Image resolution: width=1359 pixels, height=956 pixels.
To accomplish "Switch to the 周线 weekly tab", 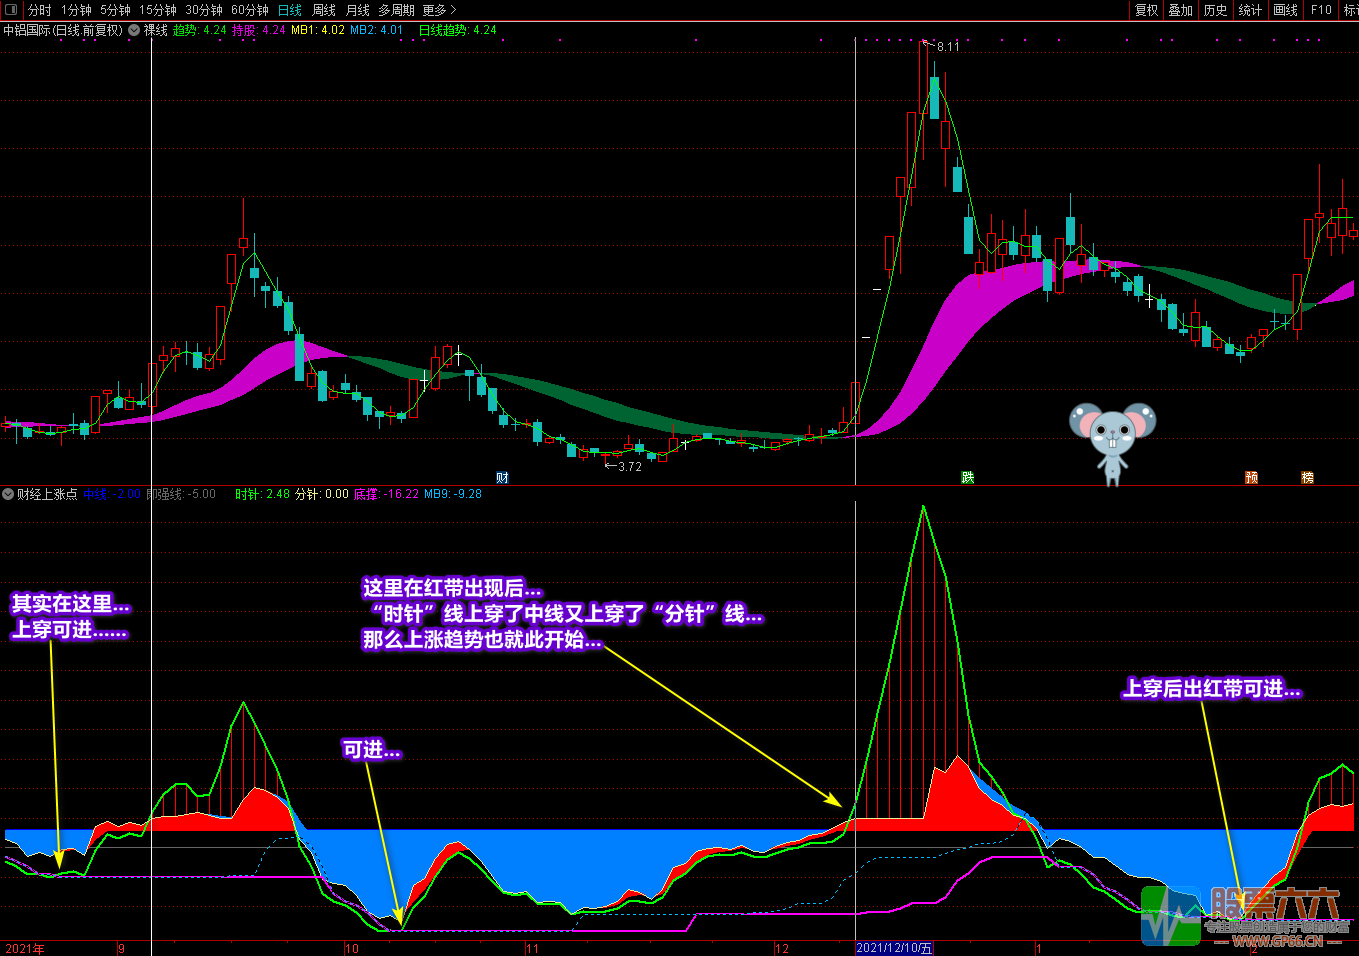I will (324, 10).
